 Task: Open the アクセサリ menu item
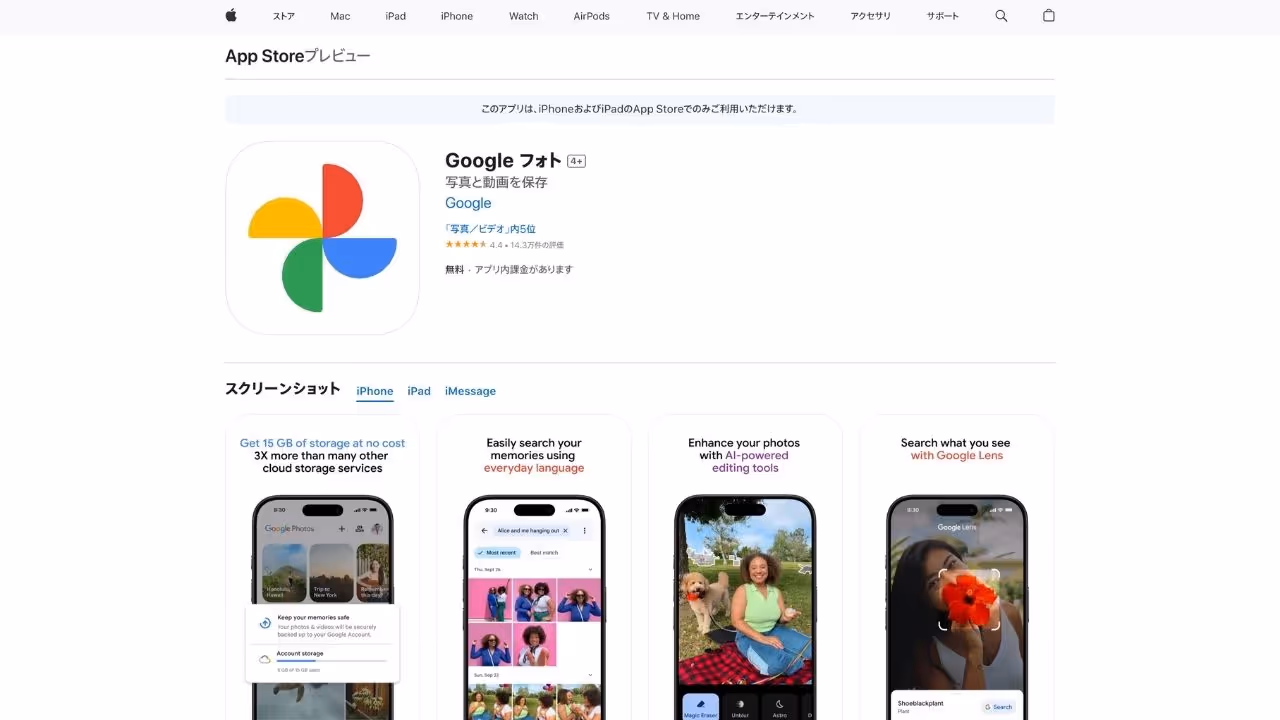click(x=871, y=16)
